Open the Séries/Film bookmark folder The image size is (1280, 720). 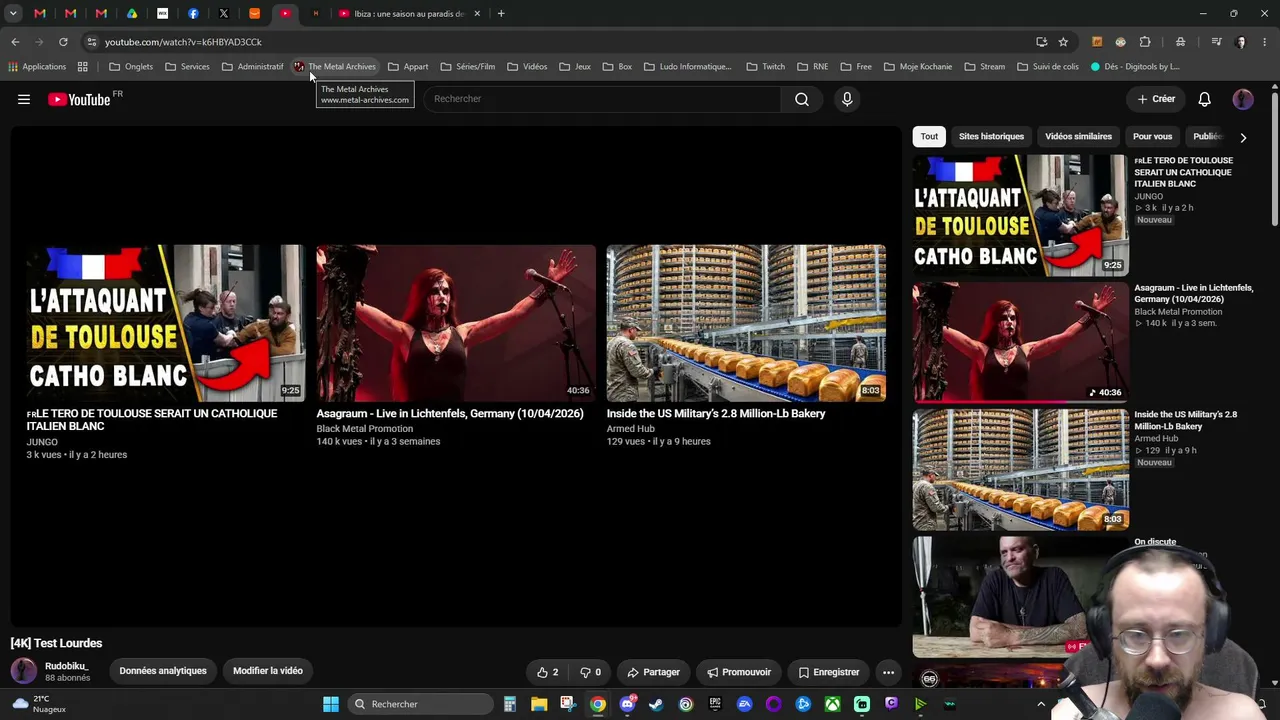coord(468,67)
